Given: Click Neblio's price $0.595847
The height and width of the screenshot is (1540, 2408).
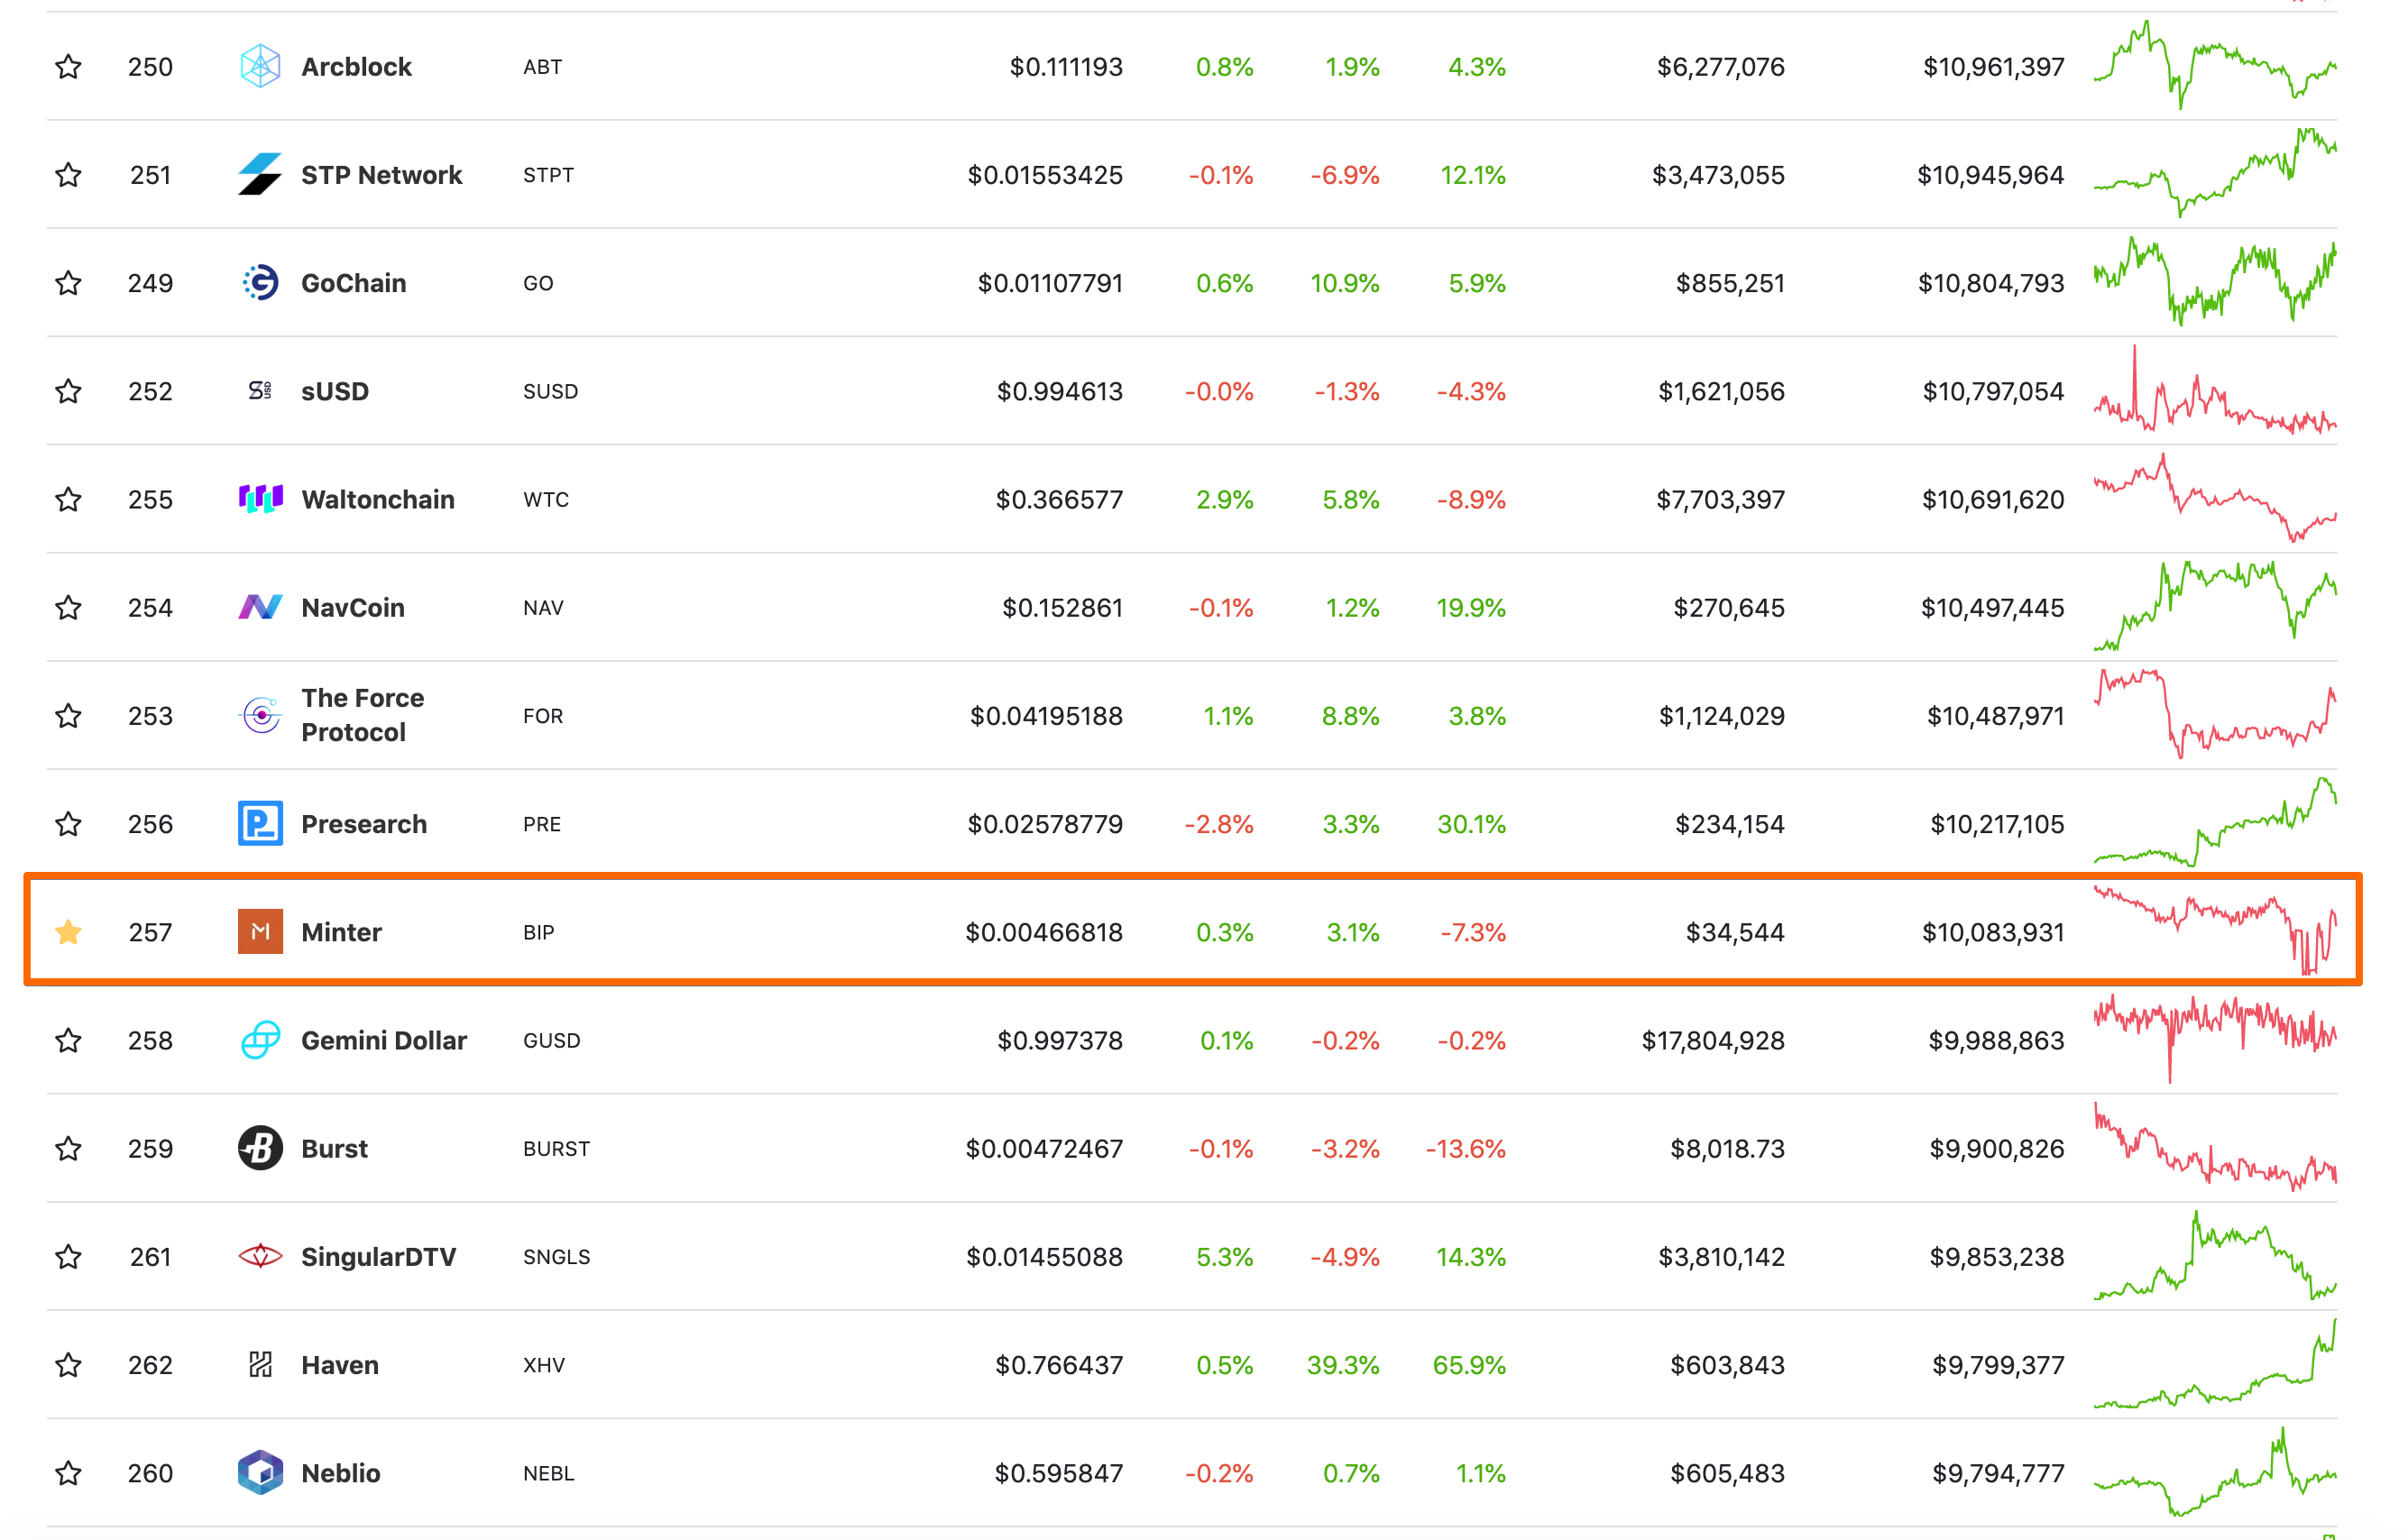Looking at the screenshot, I should [x=1059, y=1473].
